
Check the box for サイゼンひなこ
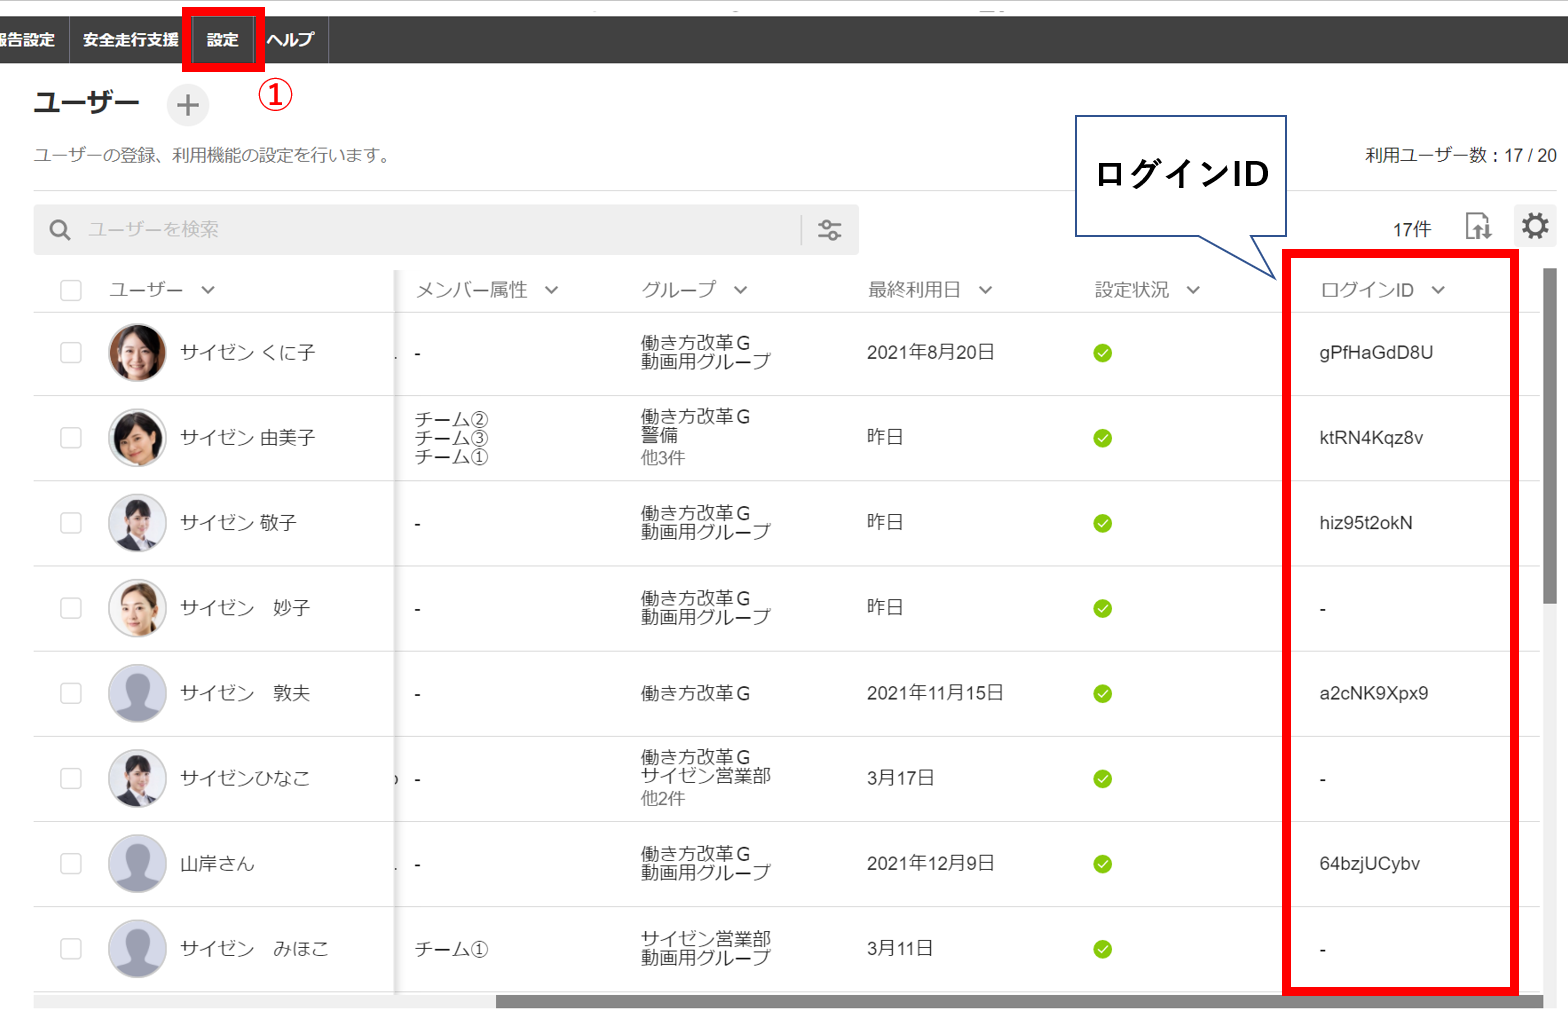71,778
